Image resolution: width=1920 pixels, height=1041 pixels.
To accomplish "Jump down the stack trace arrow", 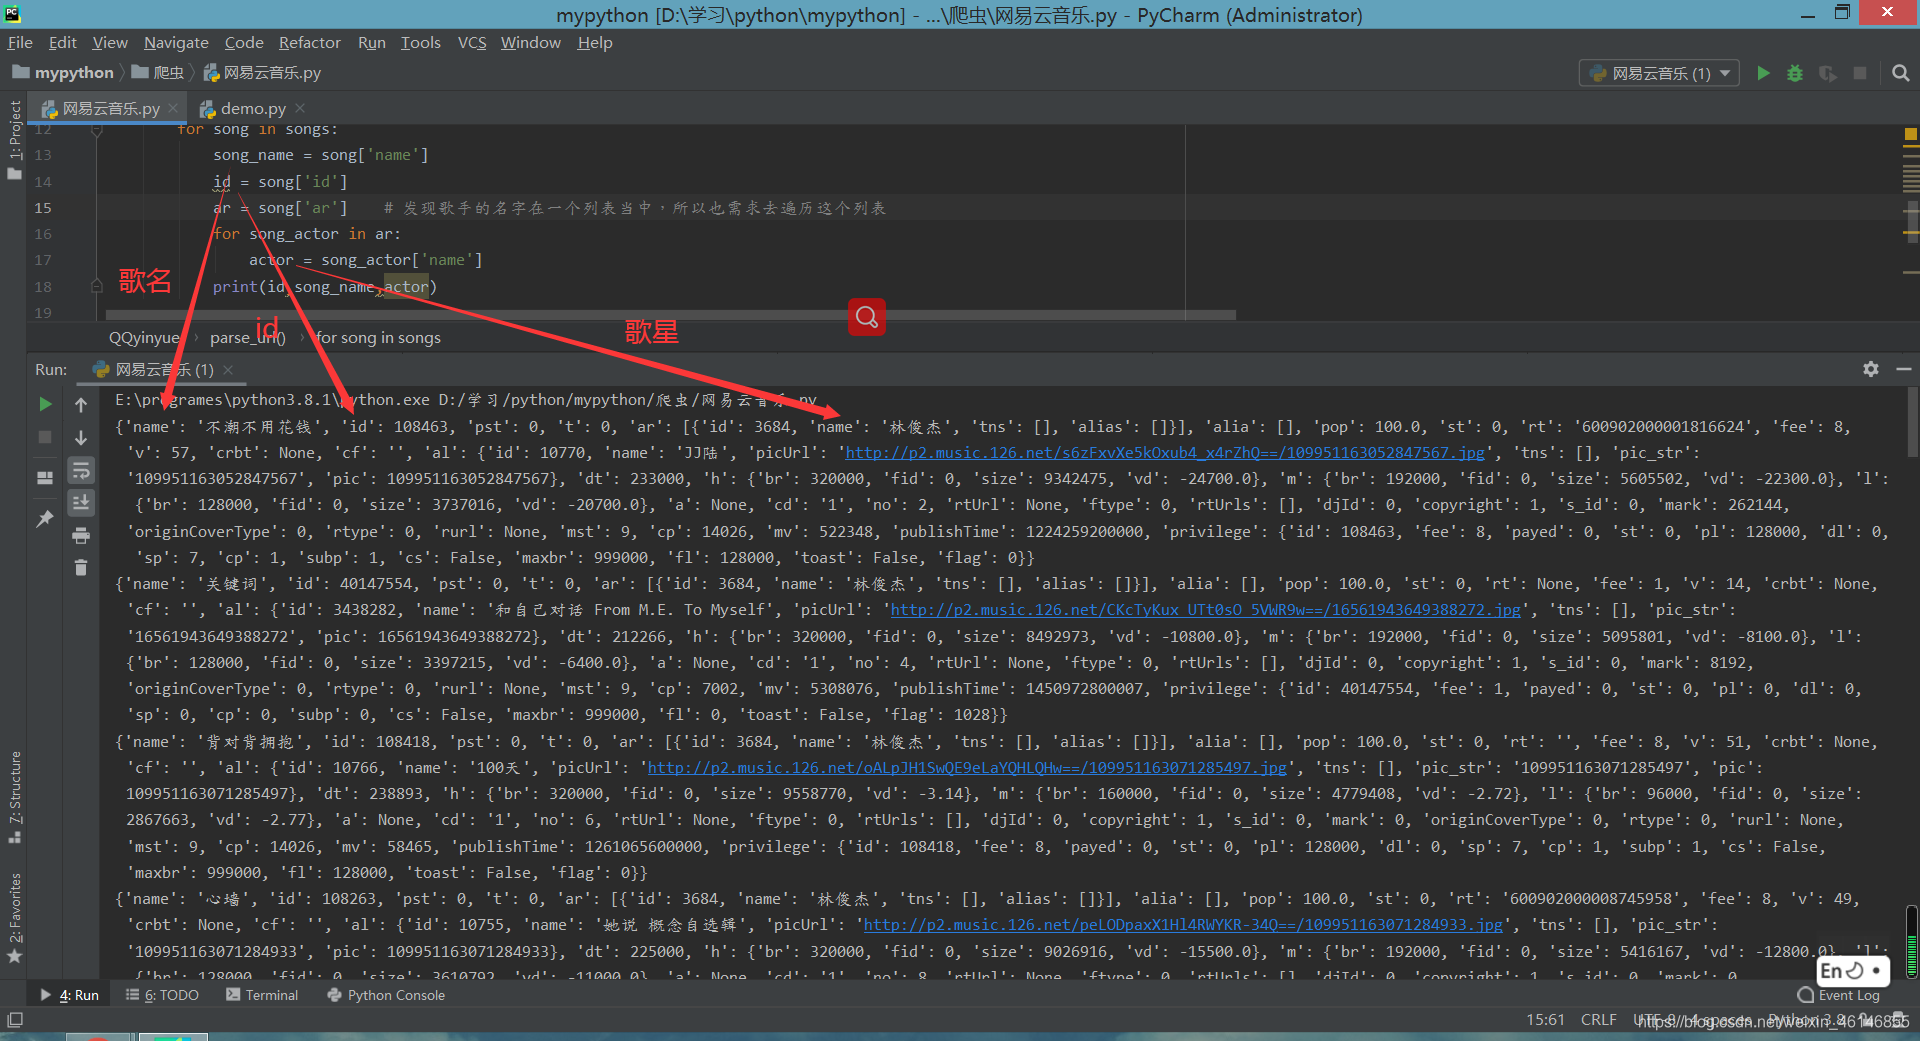I will (81, 437).
